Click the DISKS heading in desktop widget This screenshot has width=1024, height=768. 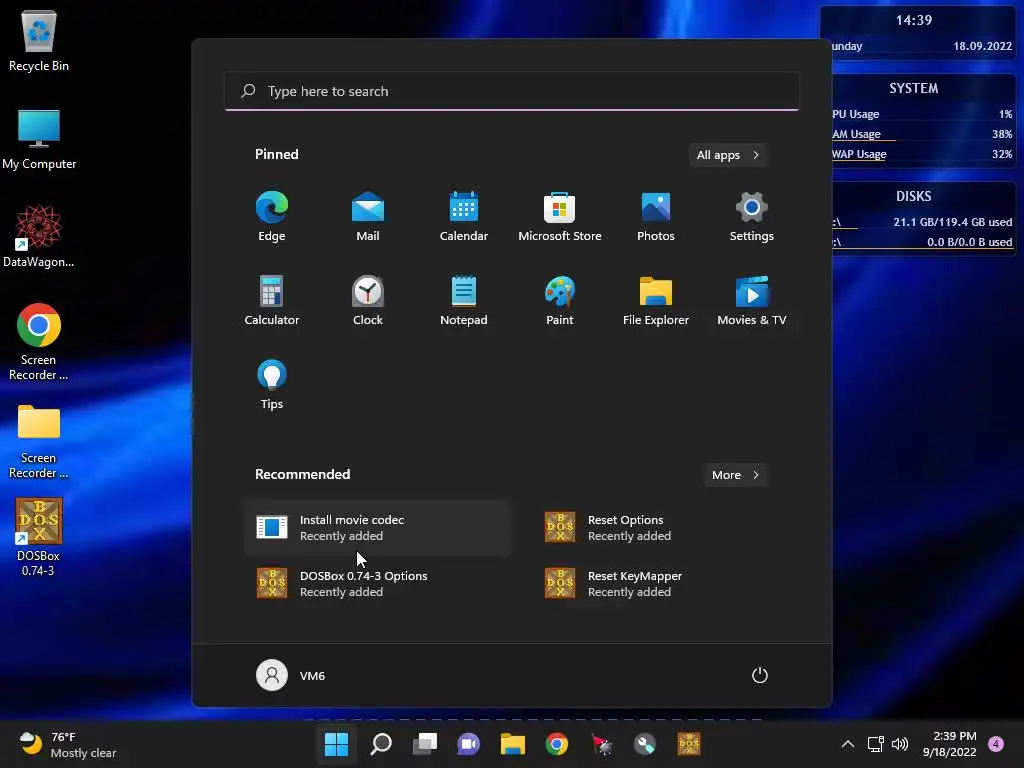[x=914, y=196]
